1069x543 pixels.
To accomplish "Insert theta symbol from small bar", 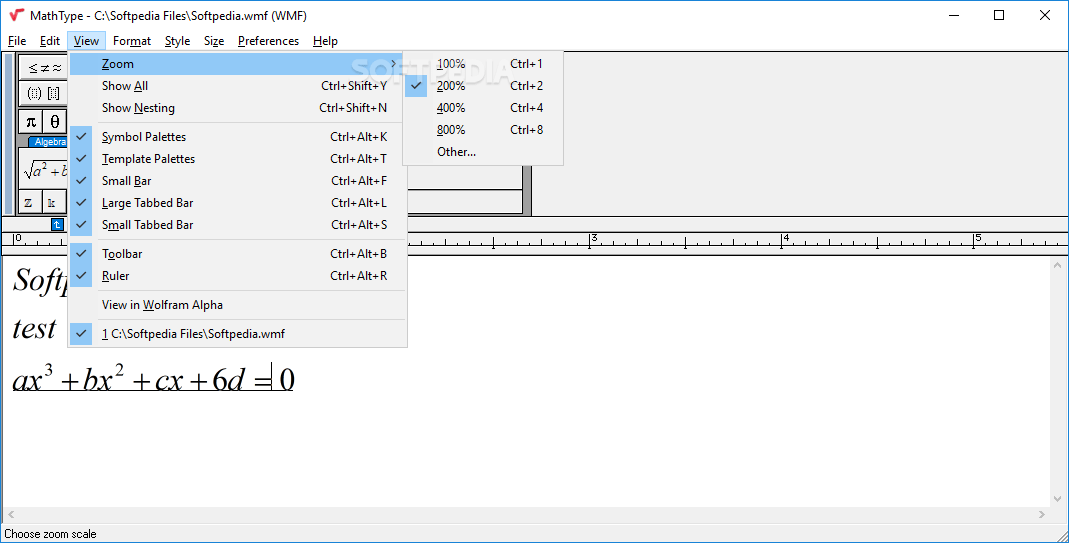I will point(55,122).
